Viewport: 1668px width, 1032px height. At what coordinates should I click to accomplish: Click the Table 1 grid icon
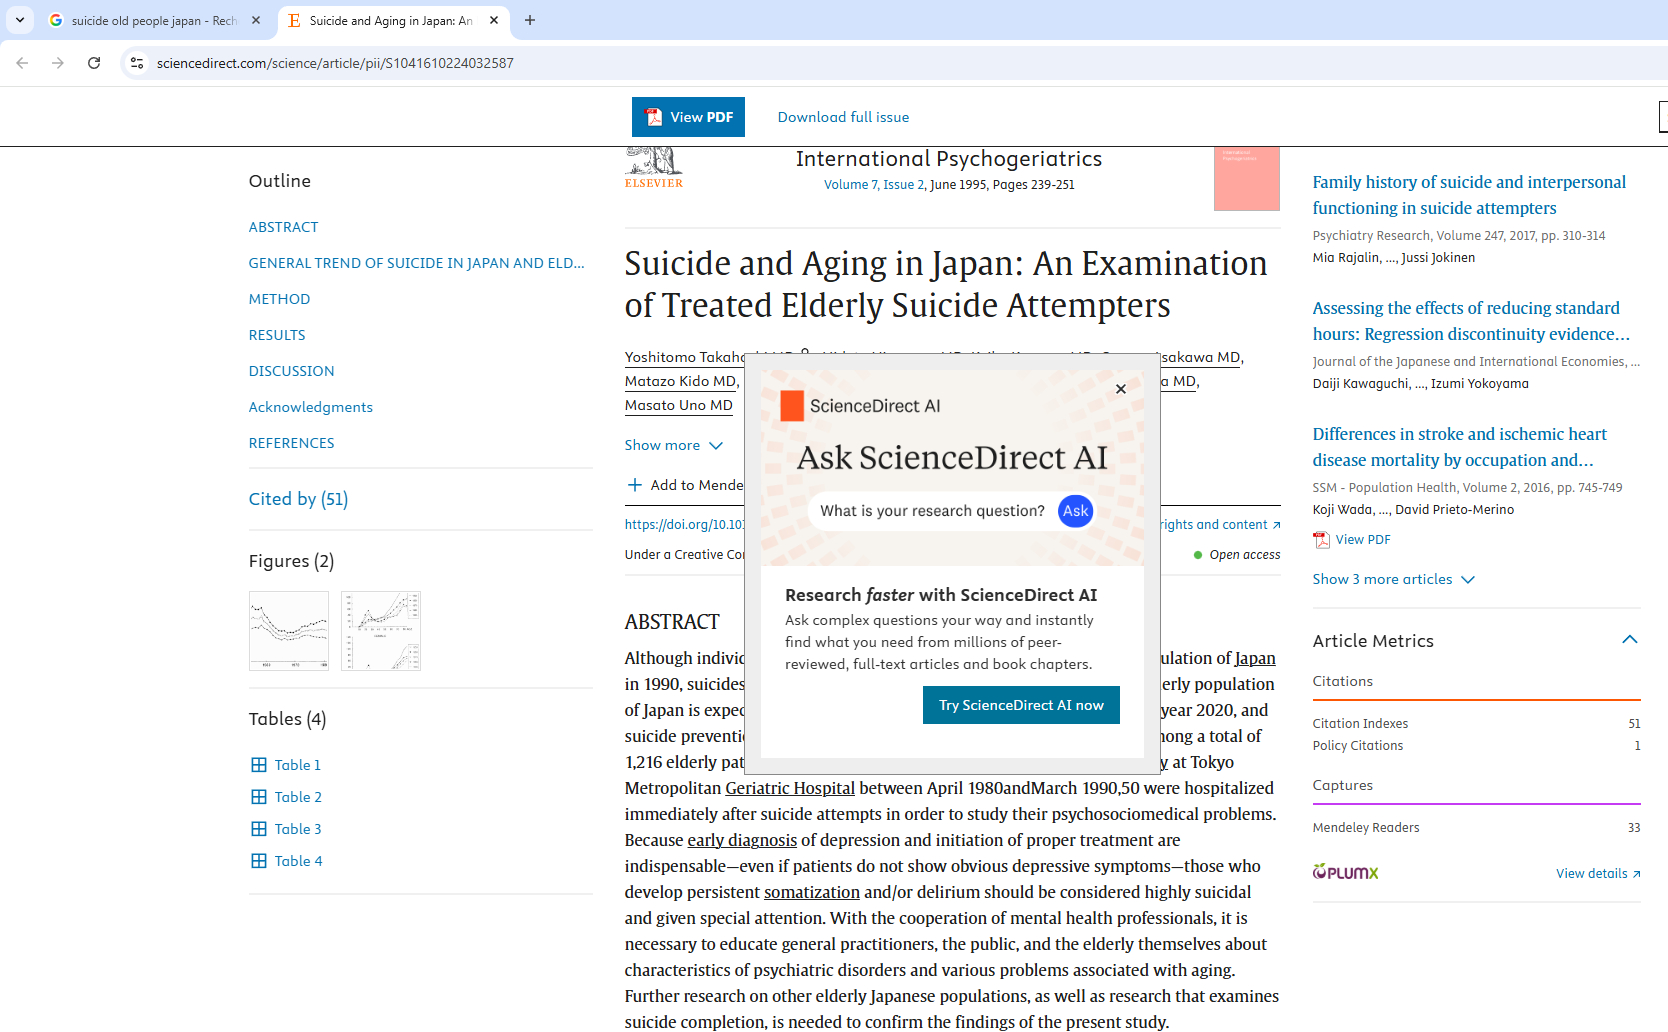[x=259, y=765]
